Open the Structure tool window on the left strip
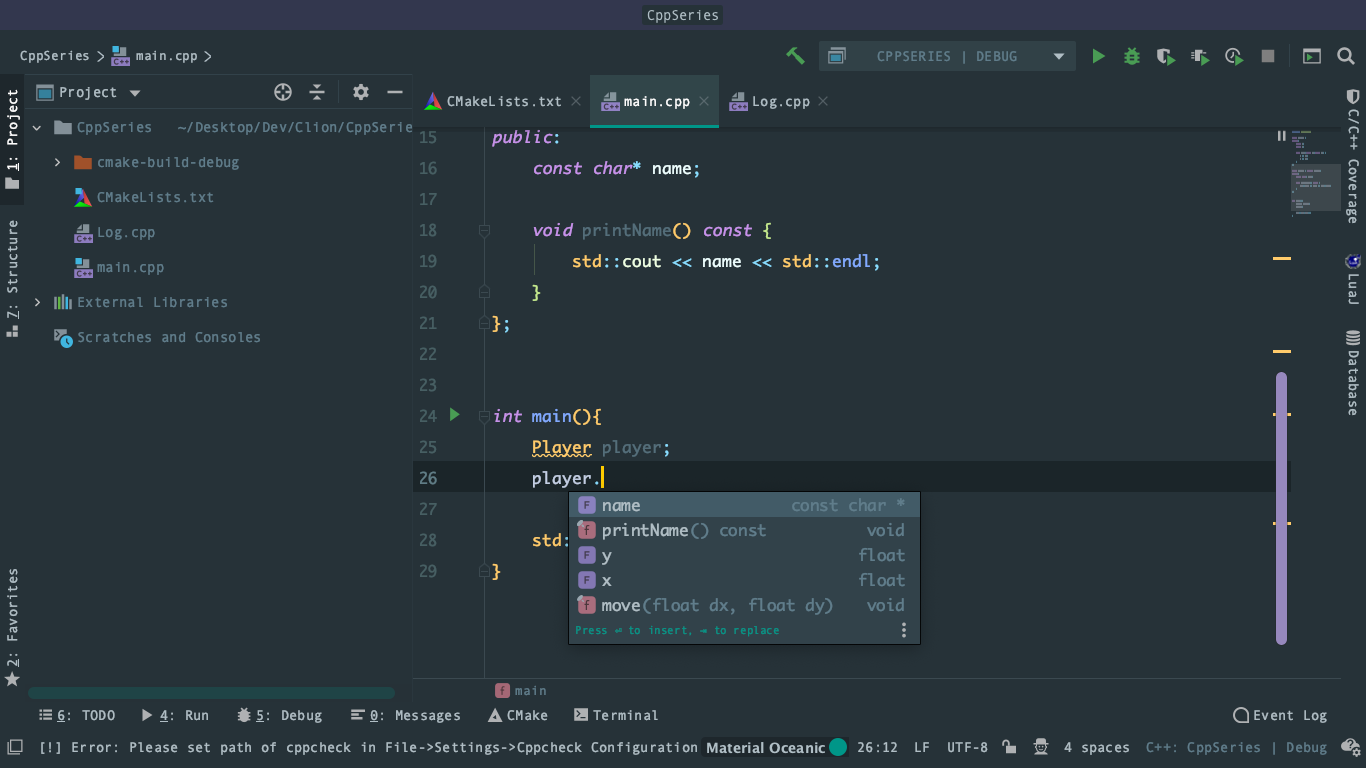 [12, 279]
